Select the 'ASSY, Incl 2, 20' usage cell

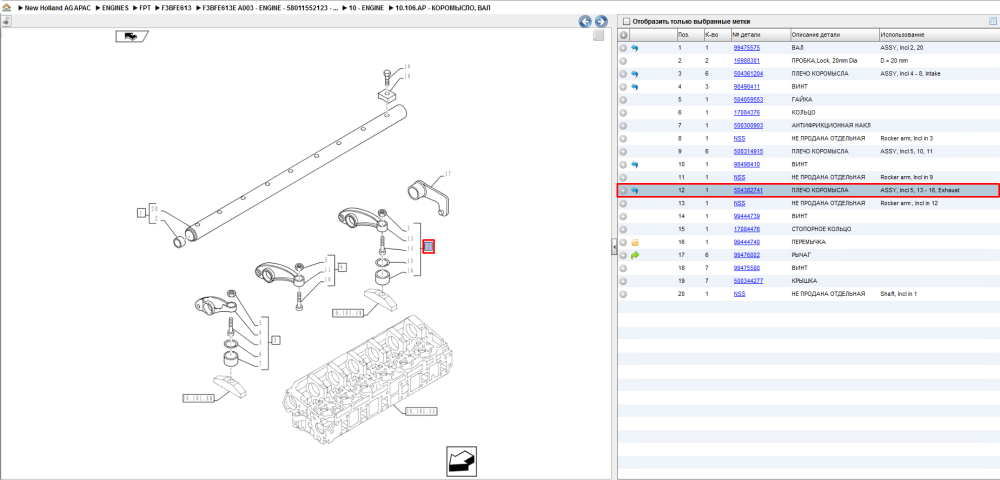[x=901, y=48]
